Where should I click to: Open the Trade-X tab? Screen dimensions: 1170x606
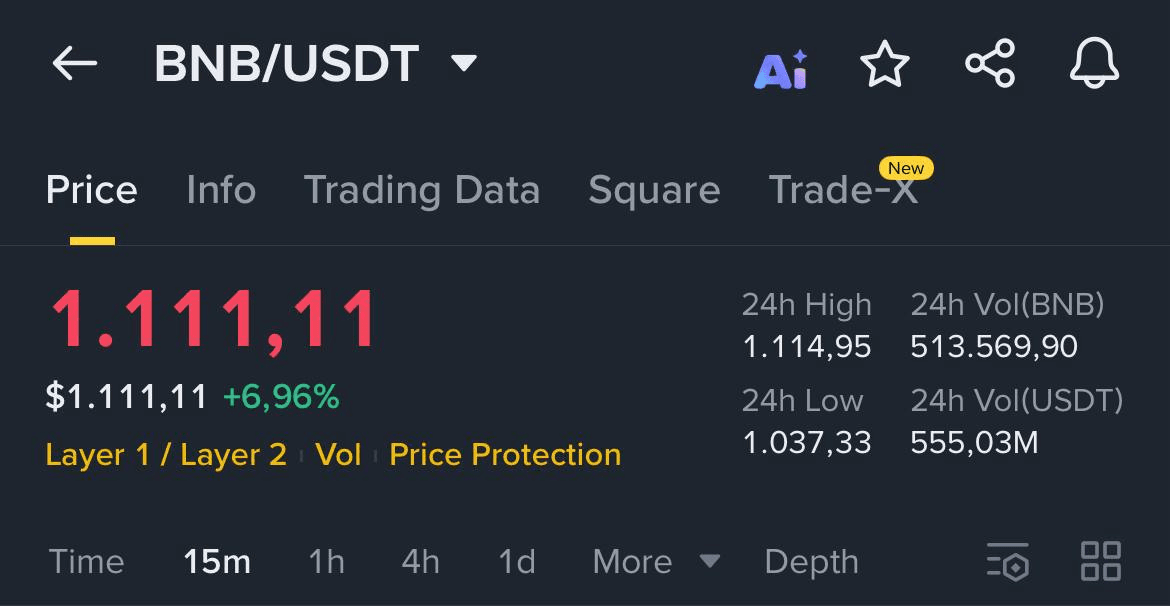(x=843, y=190)
